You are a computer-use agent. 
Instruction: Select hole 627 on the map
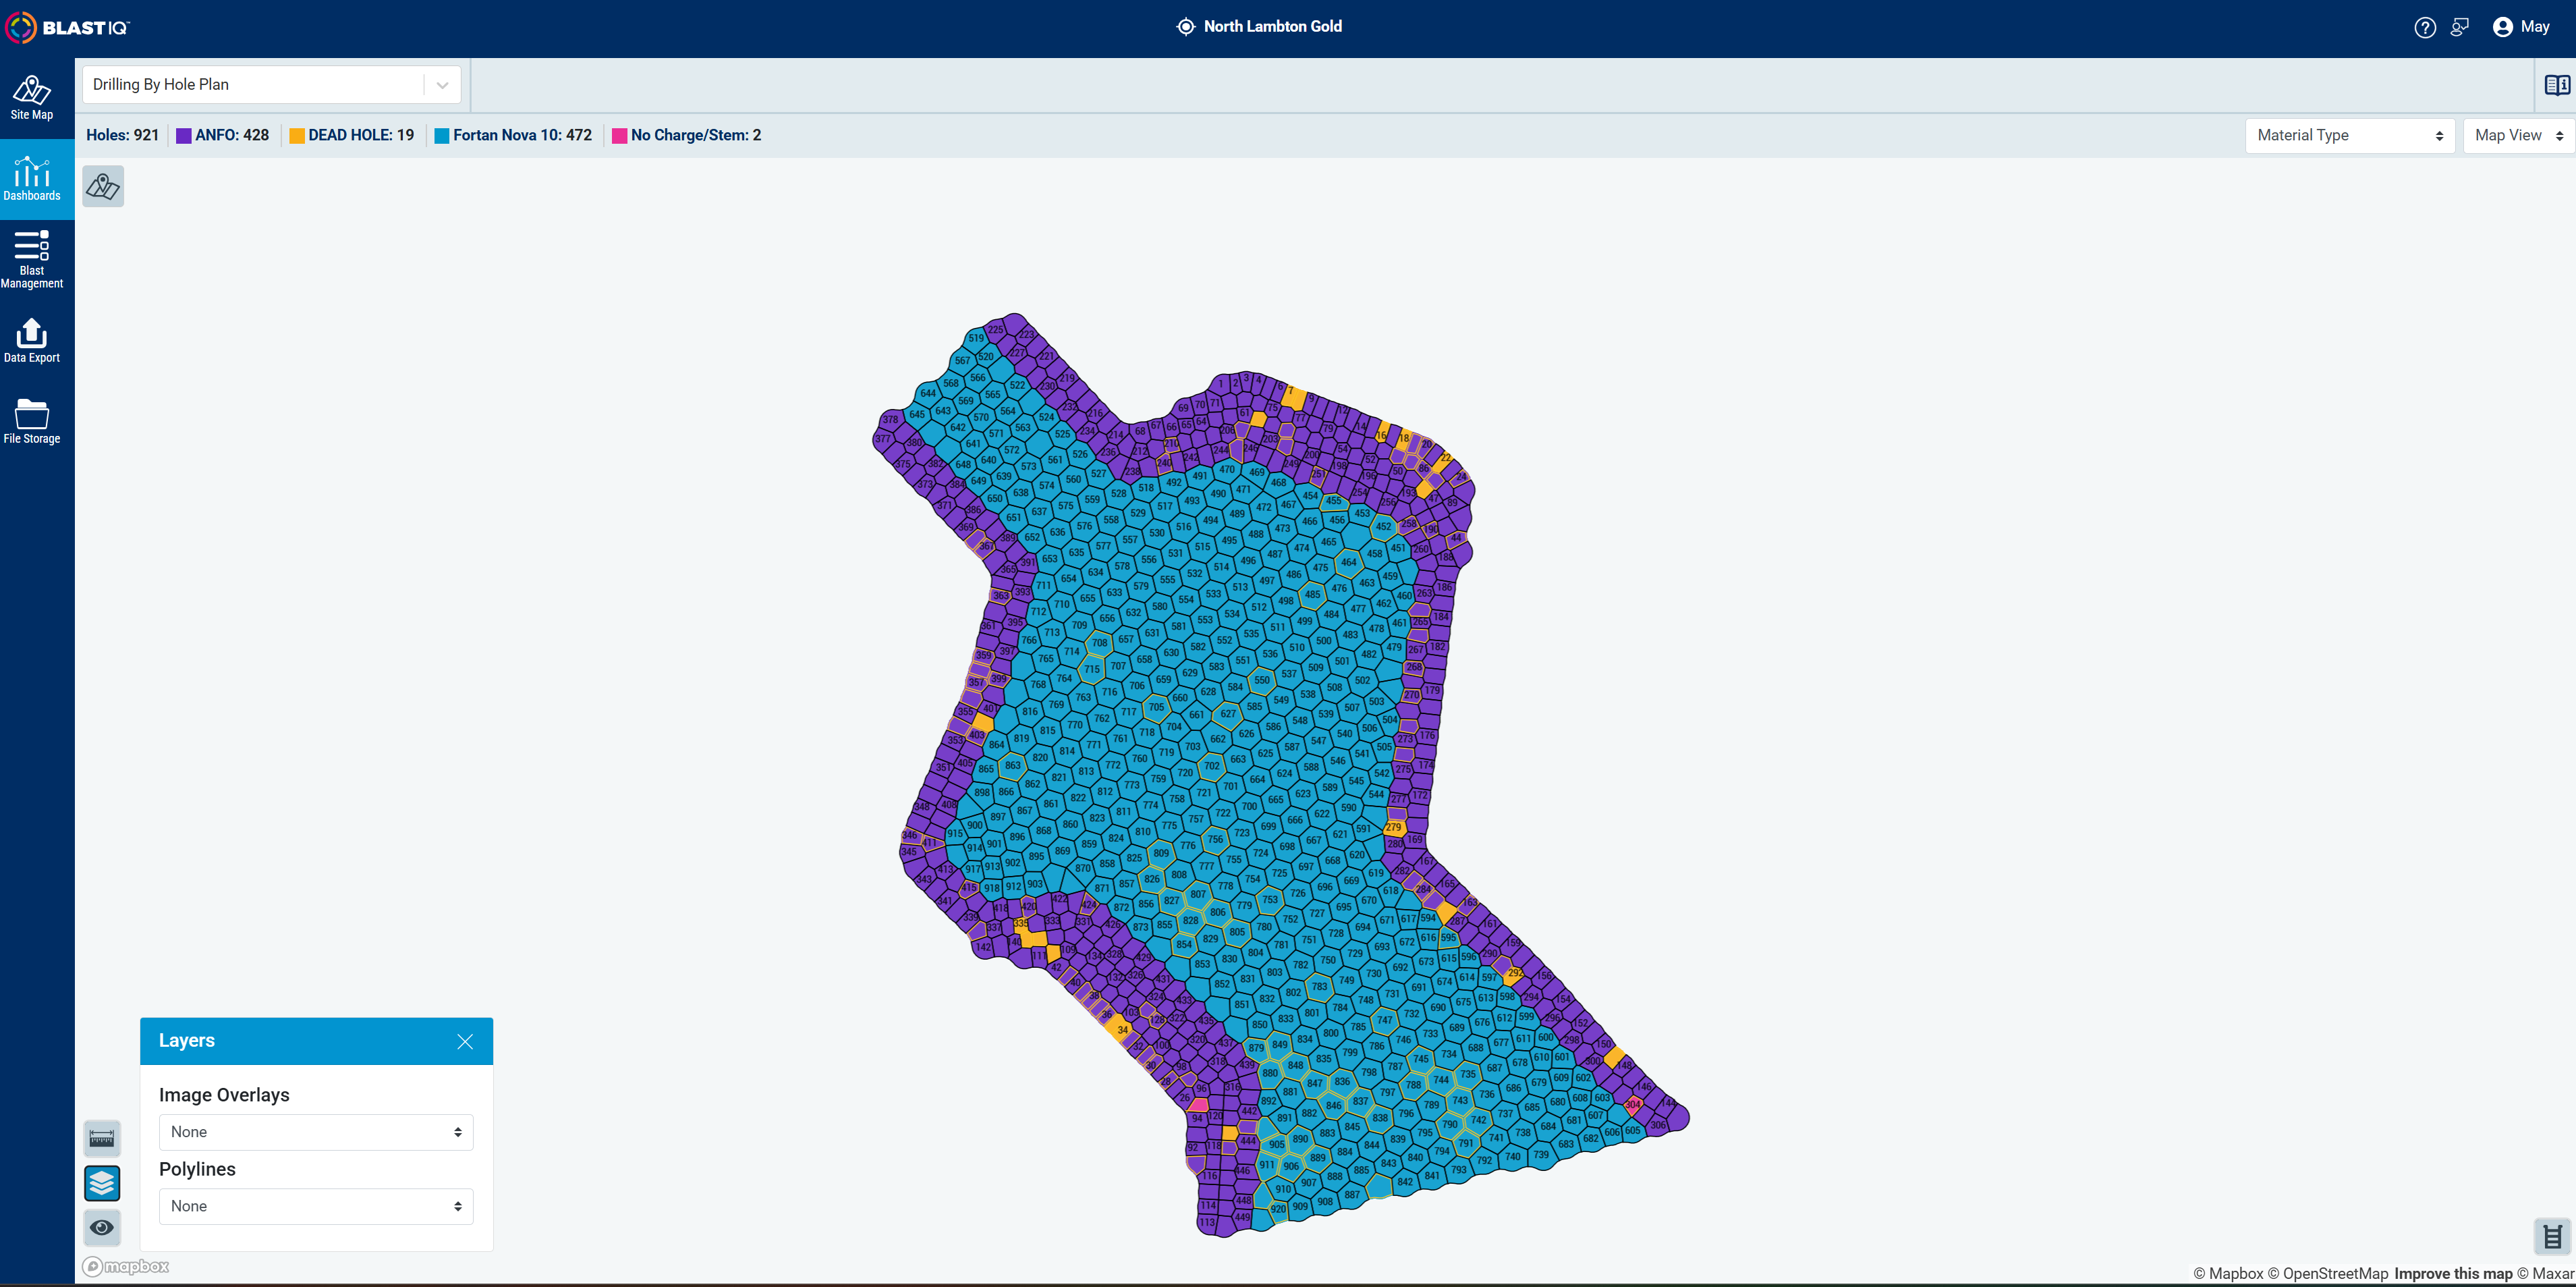[1228, 714]
